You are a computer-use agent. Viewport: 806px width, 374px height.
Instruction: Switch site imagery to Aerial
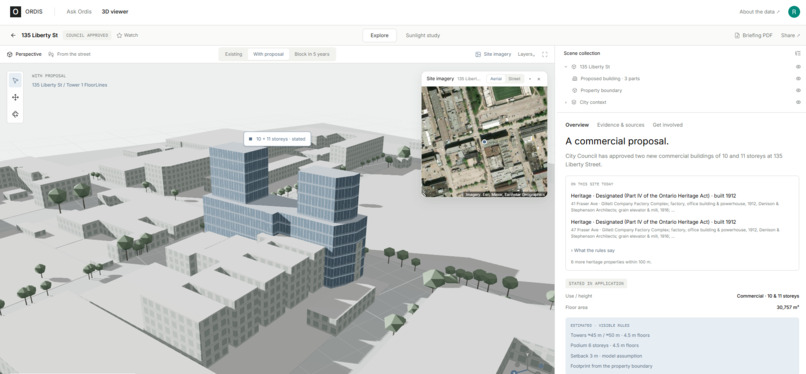point(496,79)
